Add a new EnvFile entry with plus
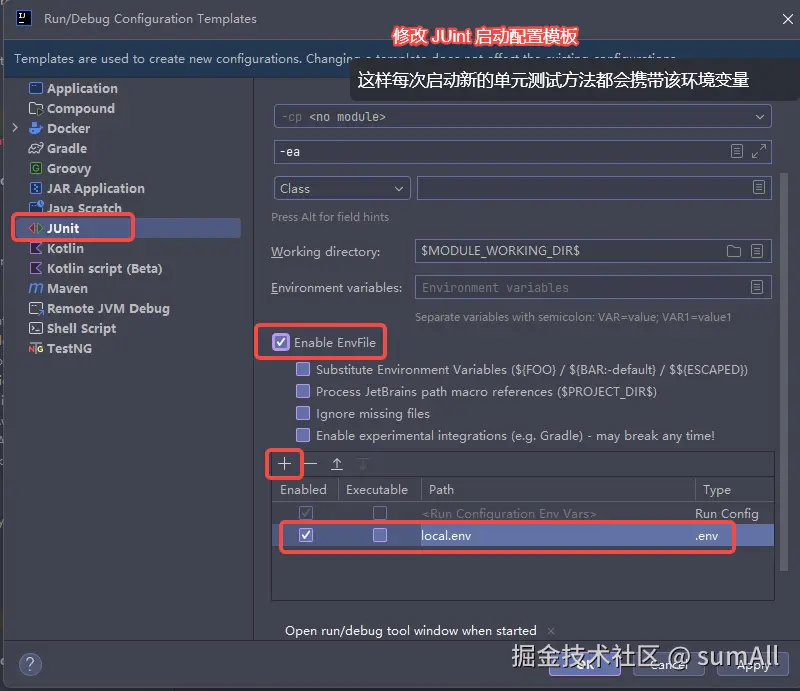800x691 pixels. click(x=285, y=464)
